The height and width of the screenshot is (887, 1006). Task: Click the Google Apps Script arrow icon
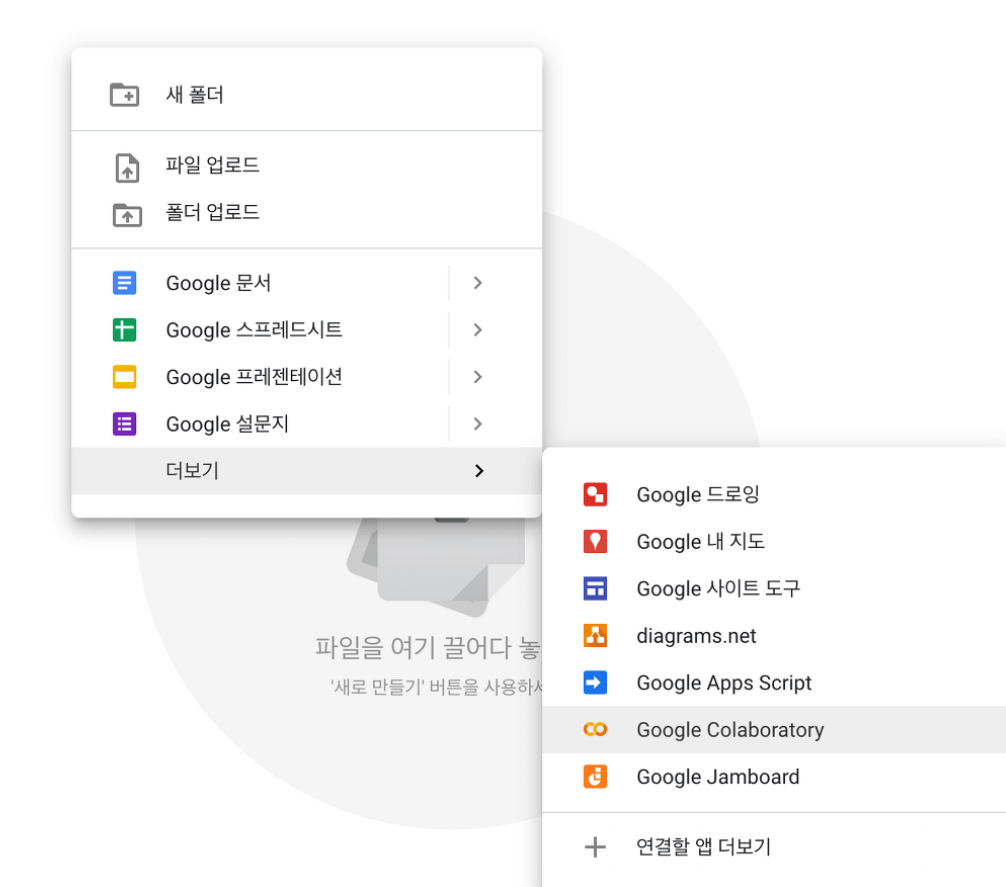coord(595,682)
